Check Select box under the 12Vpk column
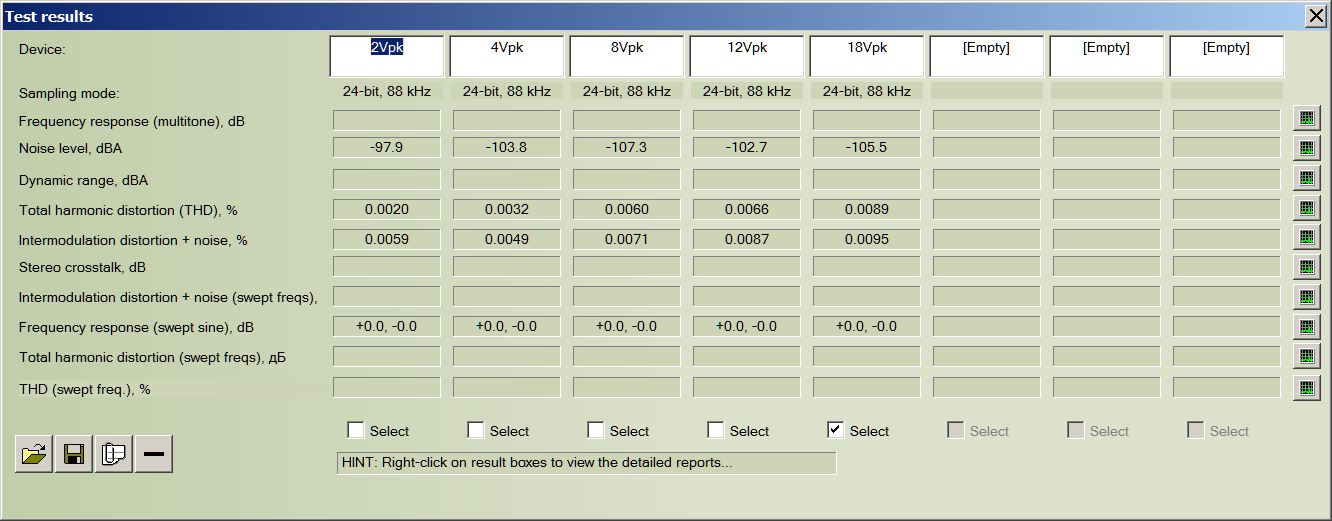 click(x=716, y=430)
